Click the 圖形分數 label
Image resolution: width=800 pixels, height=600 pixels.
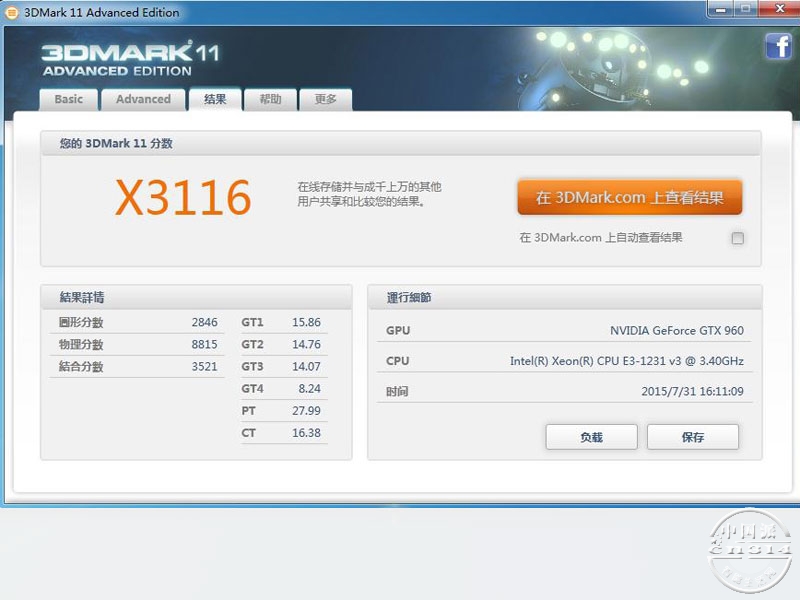(x=81, y=322)
